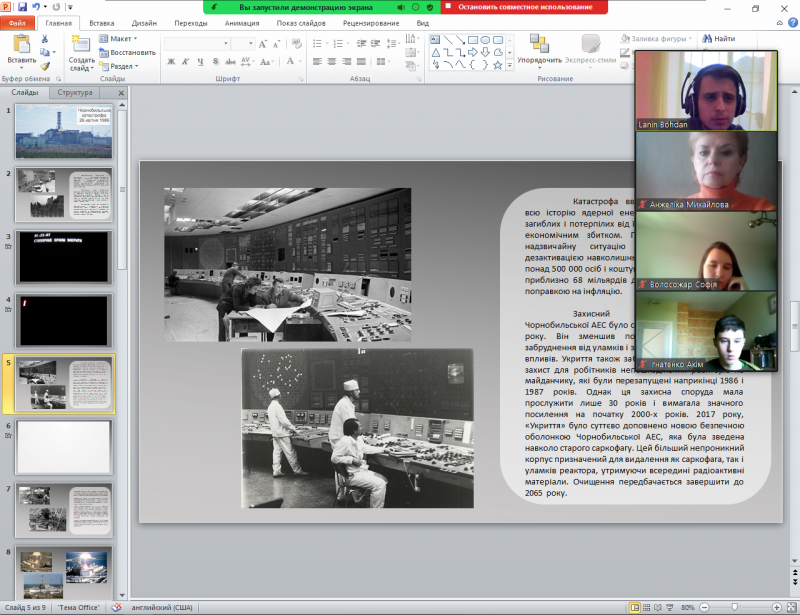
Task: Choose the right arrow shape
Action: coord(473,52)
